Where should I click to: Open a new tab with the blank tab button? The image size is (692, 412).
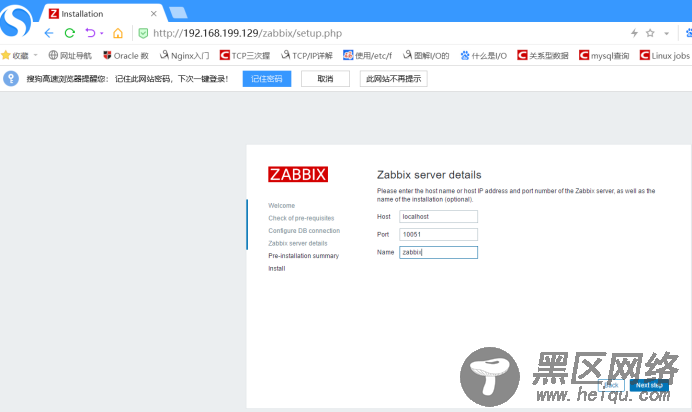click(178, 13)
